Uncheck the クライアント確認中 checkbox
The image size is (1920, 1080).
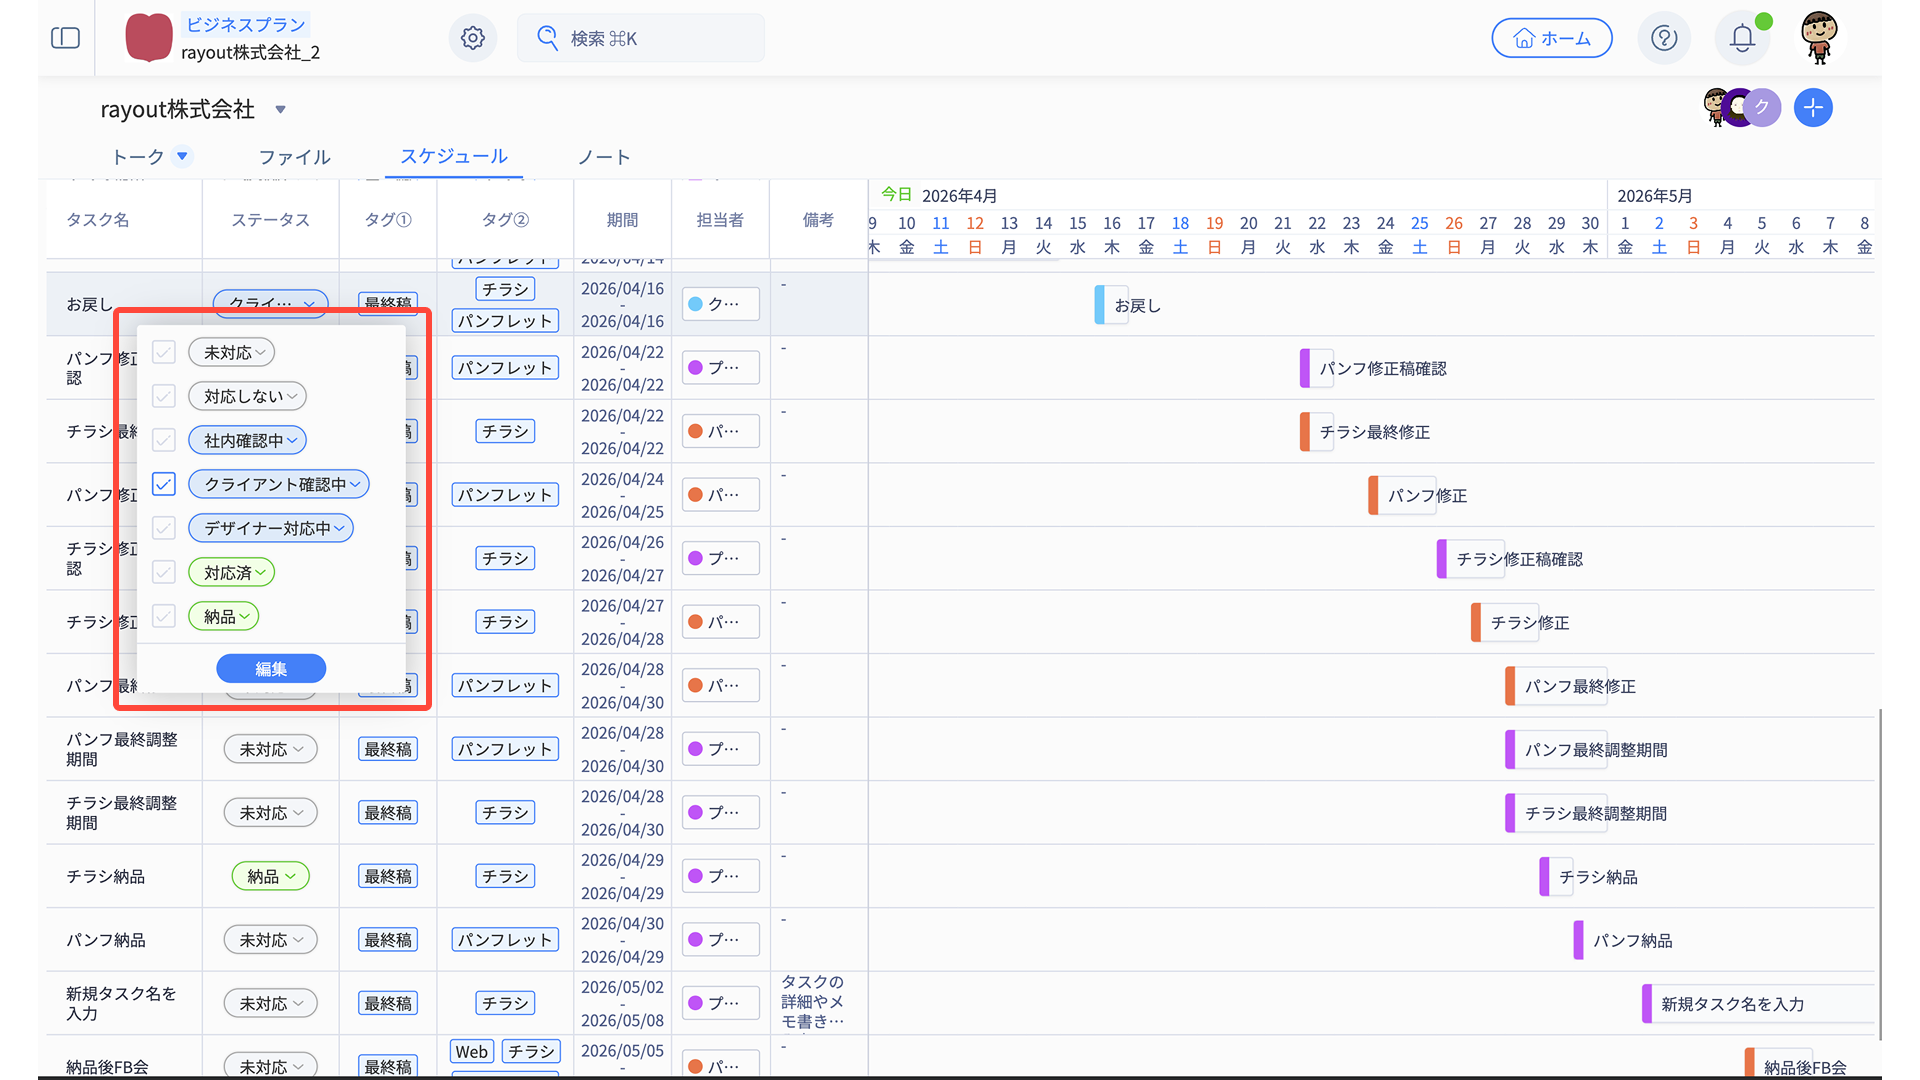pos(164,484)
